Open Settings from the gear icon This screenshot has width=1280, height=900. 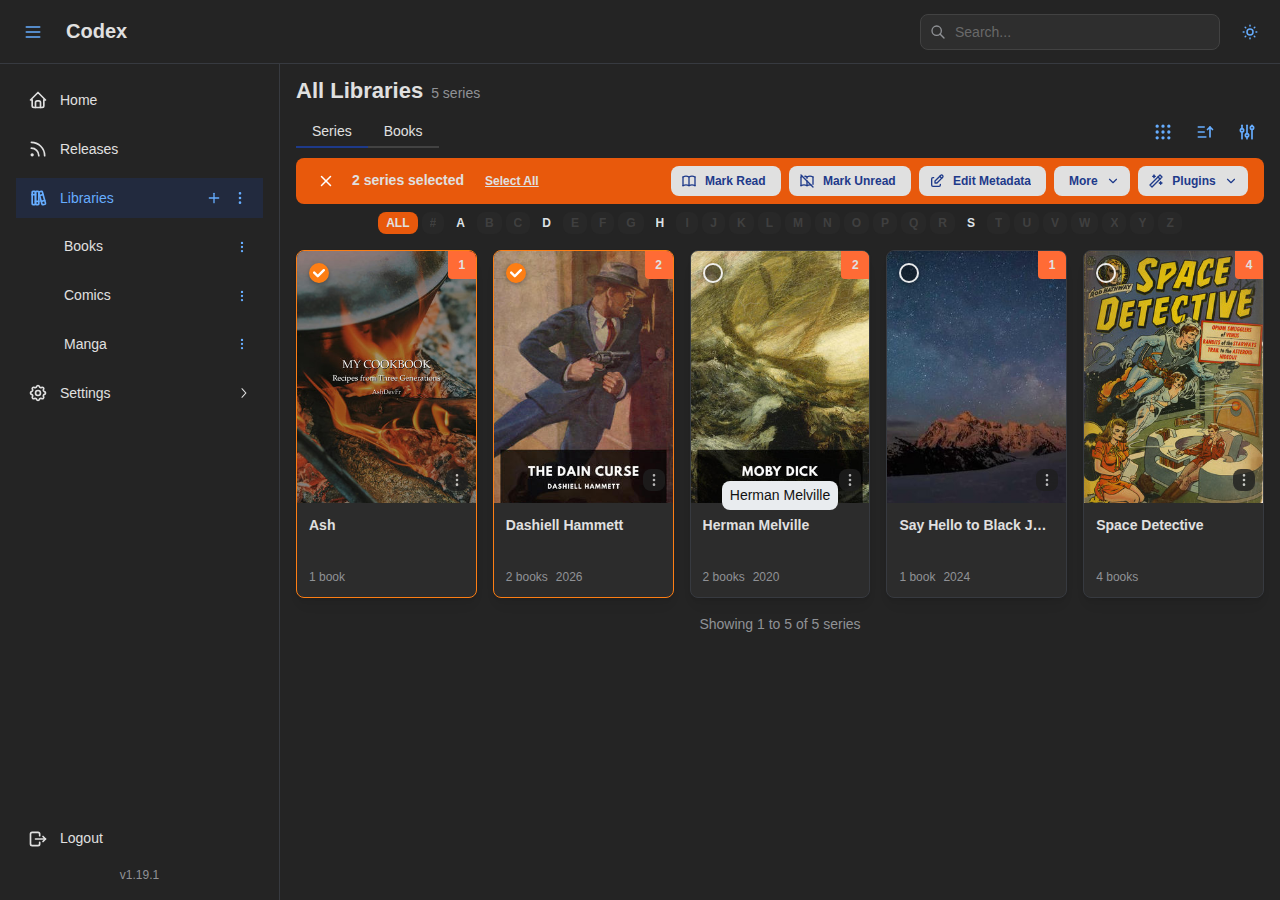[38, 393]
